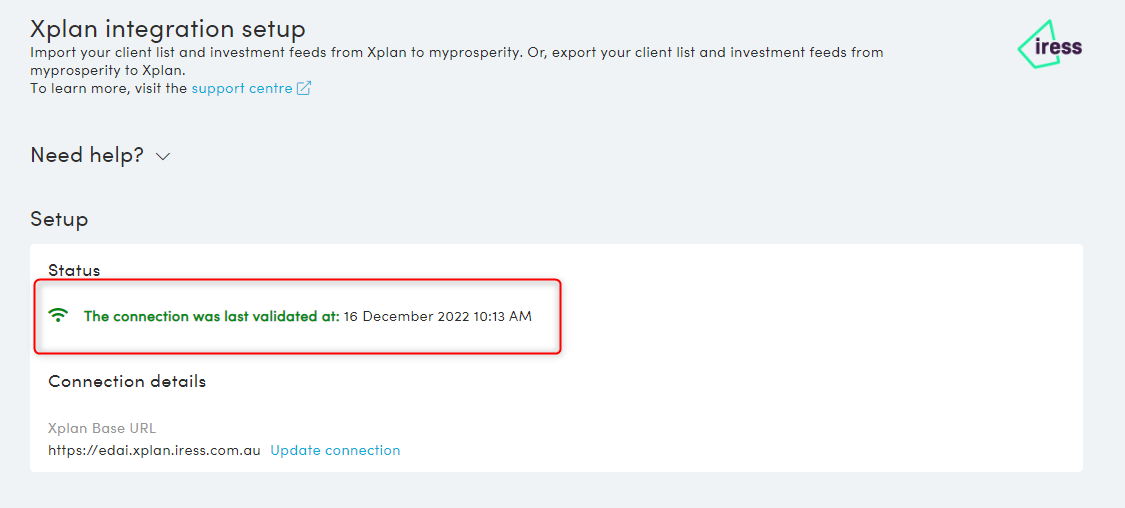Click the Import your client list description line
This screenshot has height=508, width=1125.
pos(456,52)
